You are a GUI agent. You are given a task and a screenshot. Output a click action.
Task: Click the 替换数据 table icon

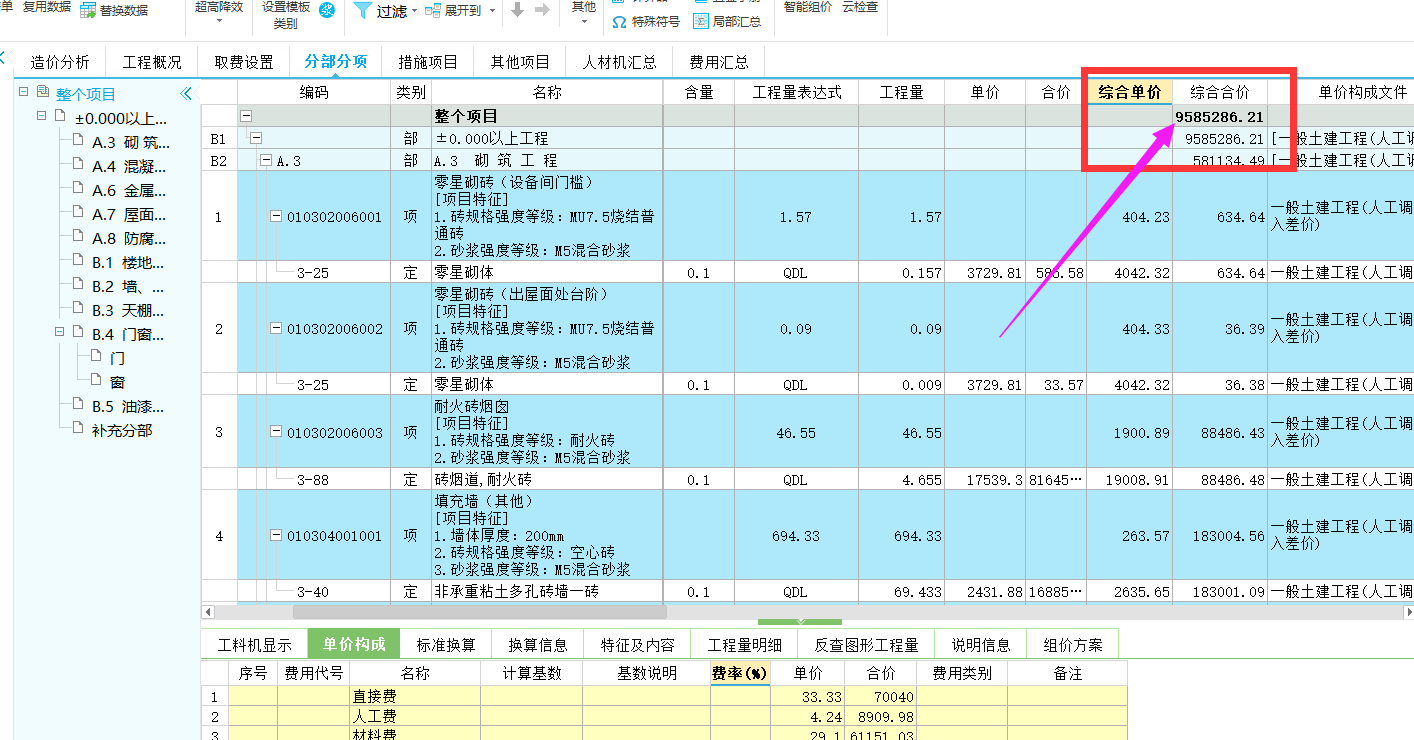click(87, 11)
